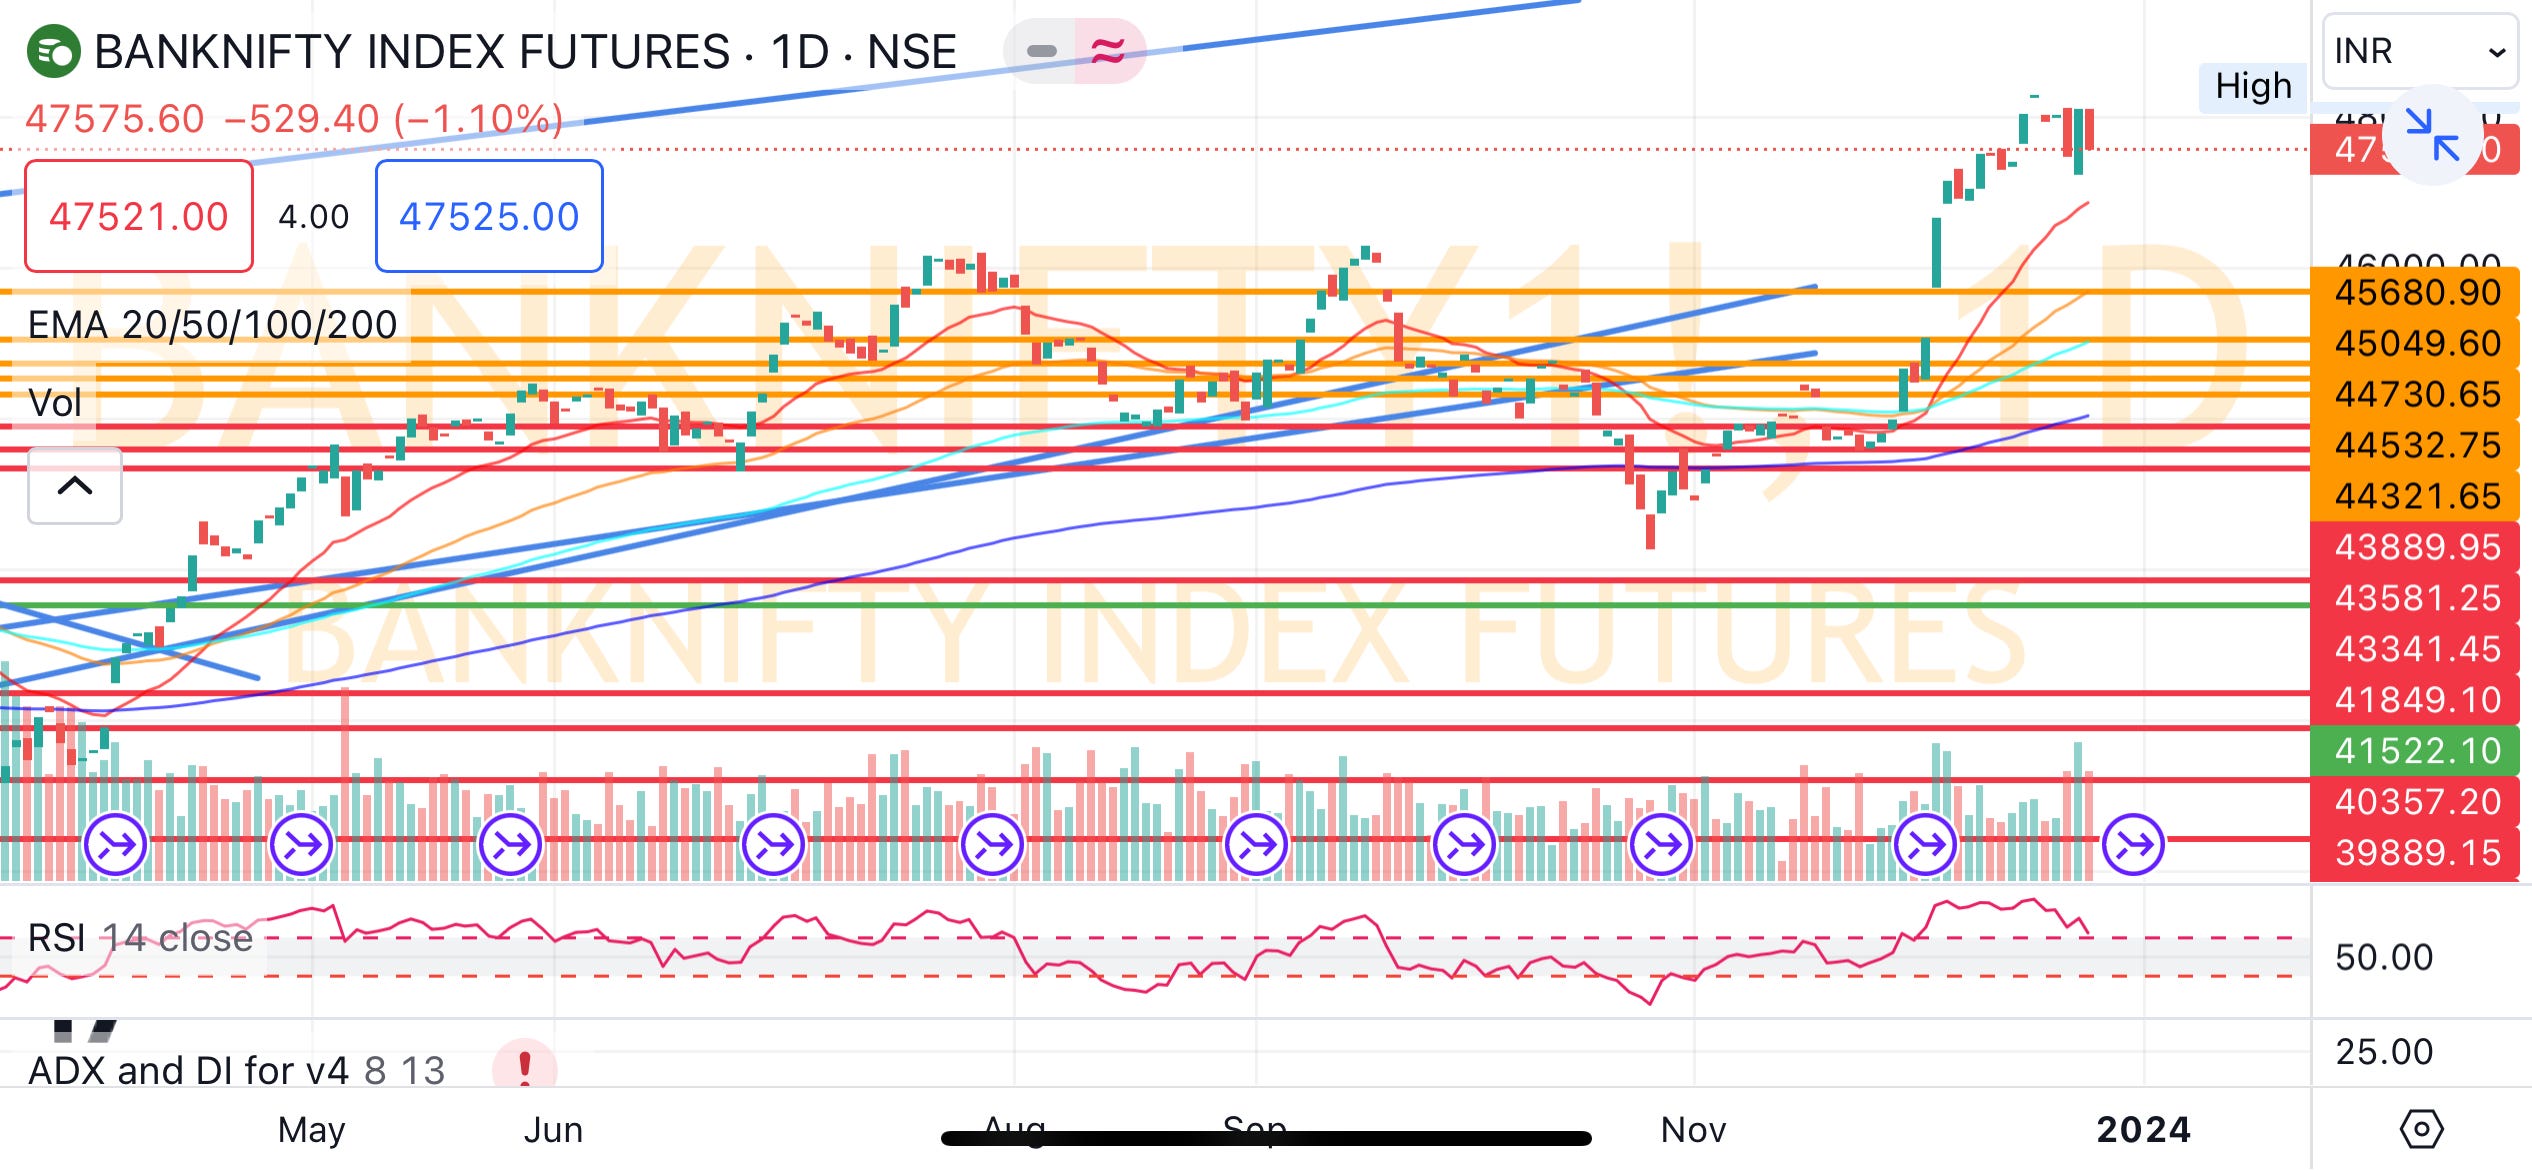
Task: Click the exit fullscreen arrows icon
Action: pos(2431,134)
